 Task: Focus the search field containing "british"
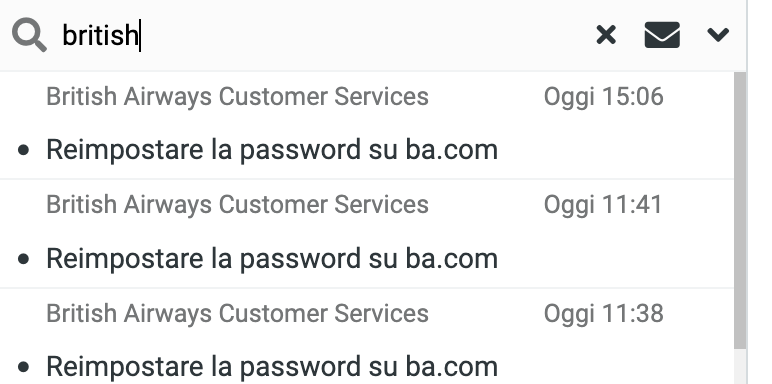[x=325, y=35]
